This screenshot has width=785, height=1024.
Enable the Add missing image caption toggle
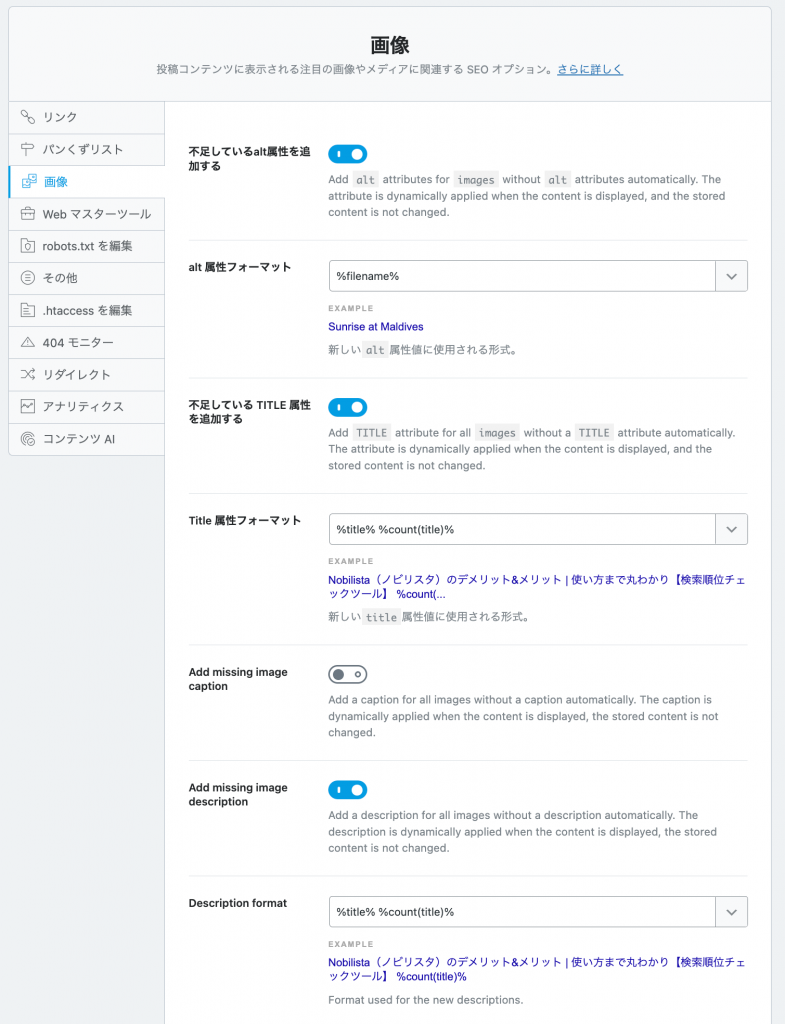(x=347, y=674)
